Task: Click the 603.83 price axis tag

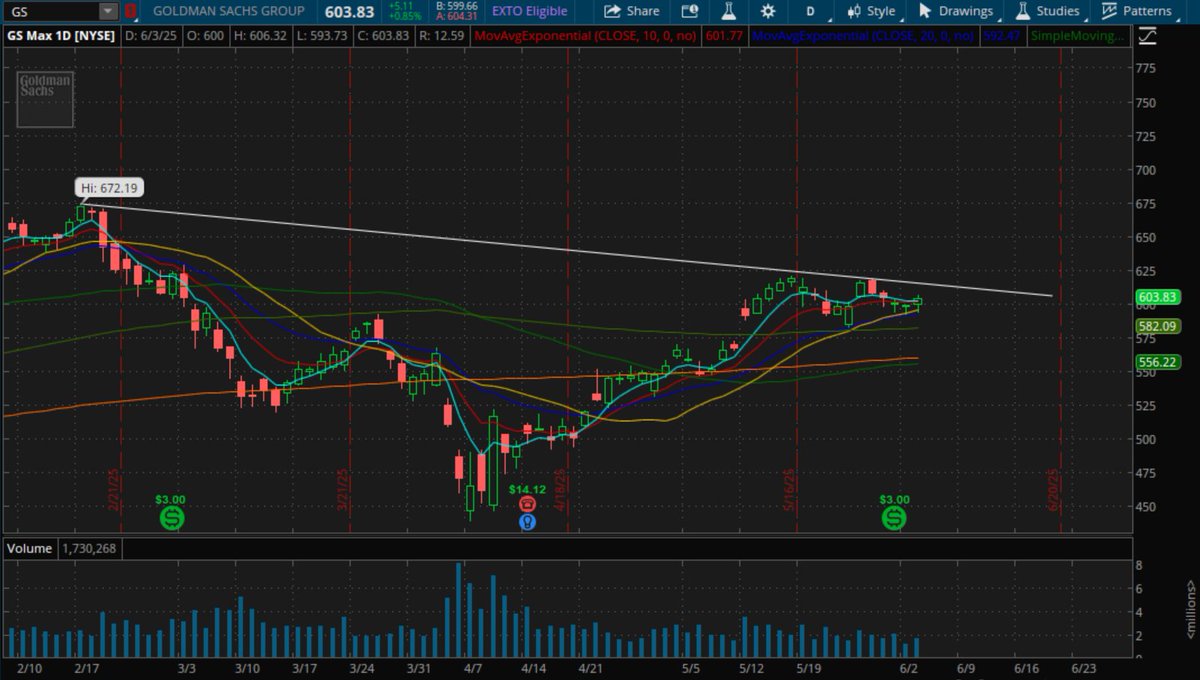Action: (1156, 299)
